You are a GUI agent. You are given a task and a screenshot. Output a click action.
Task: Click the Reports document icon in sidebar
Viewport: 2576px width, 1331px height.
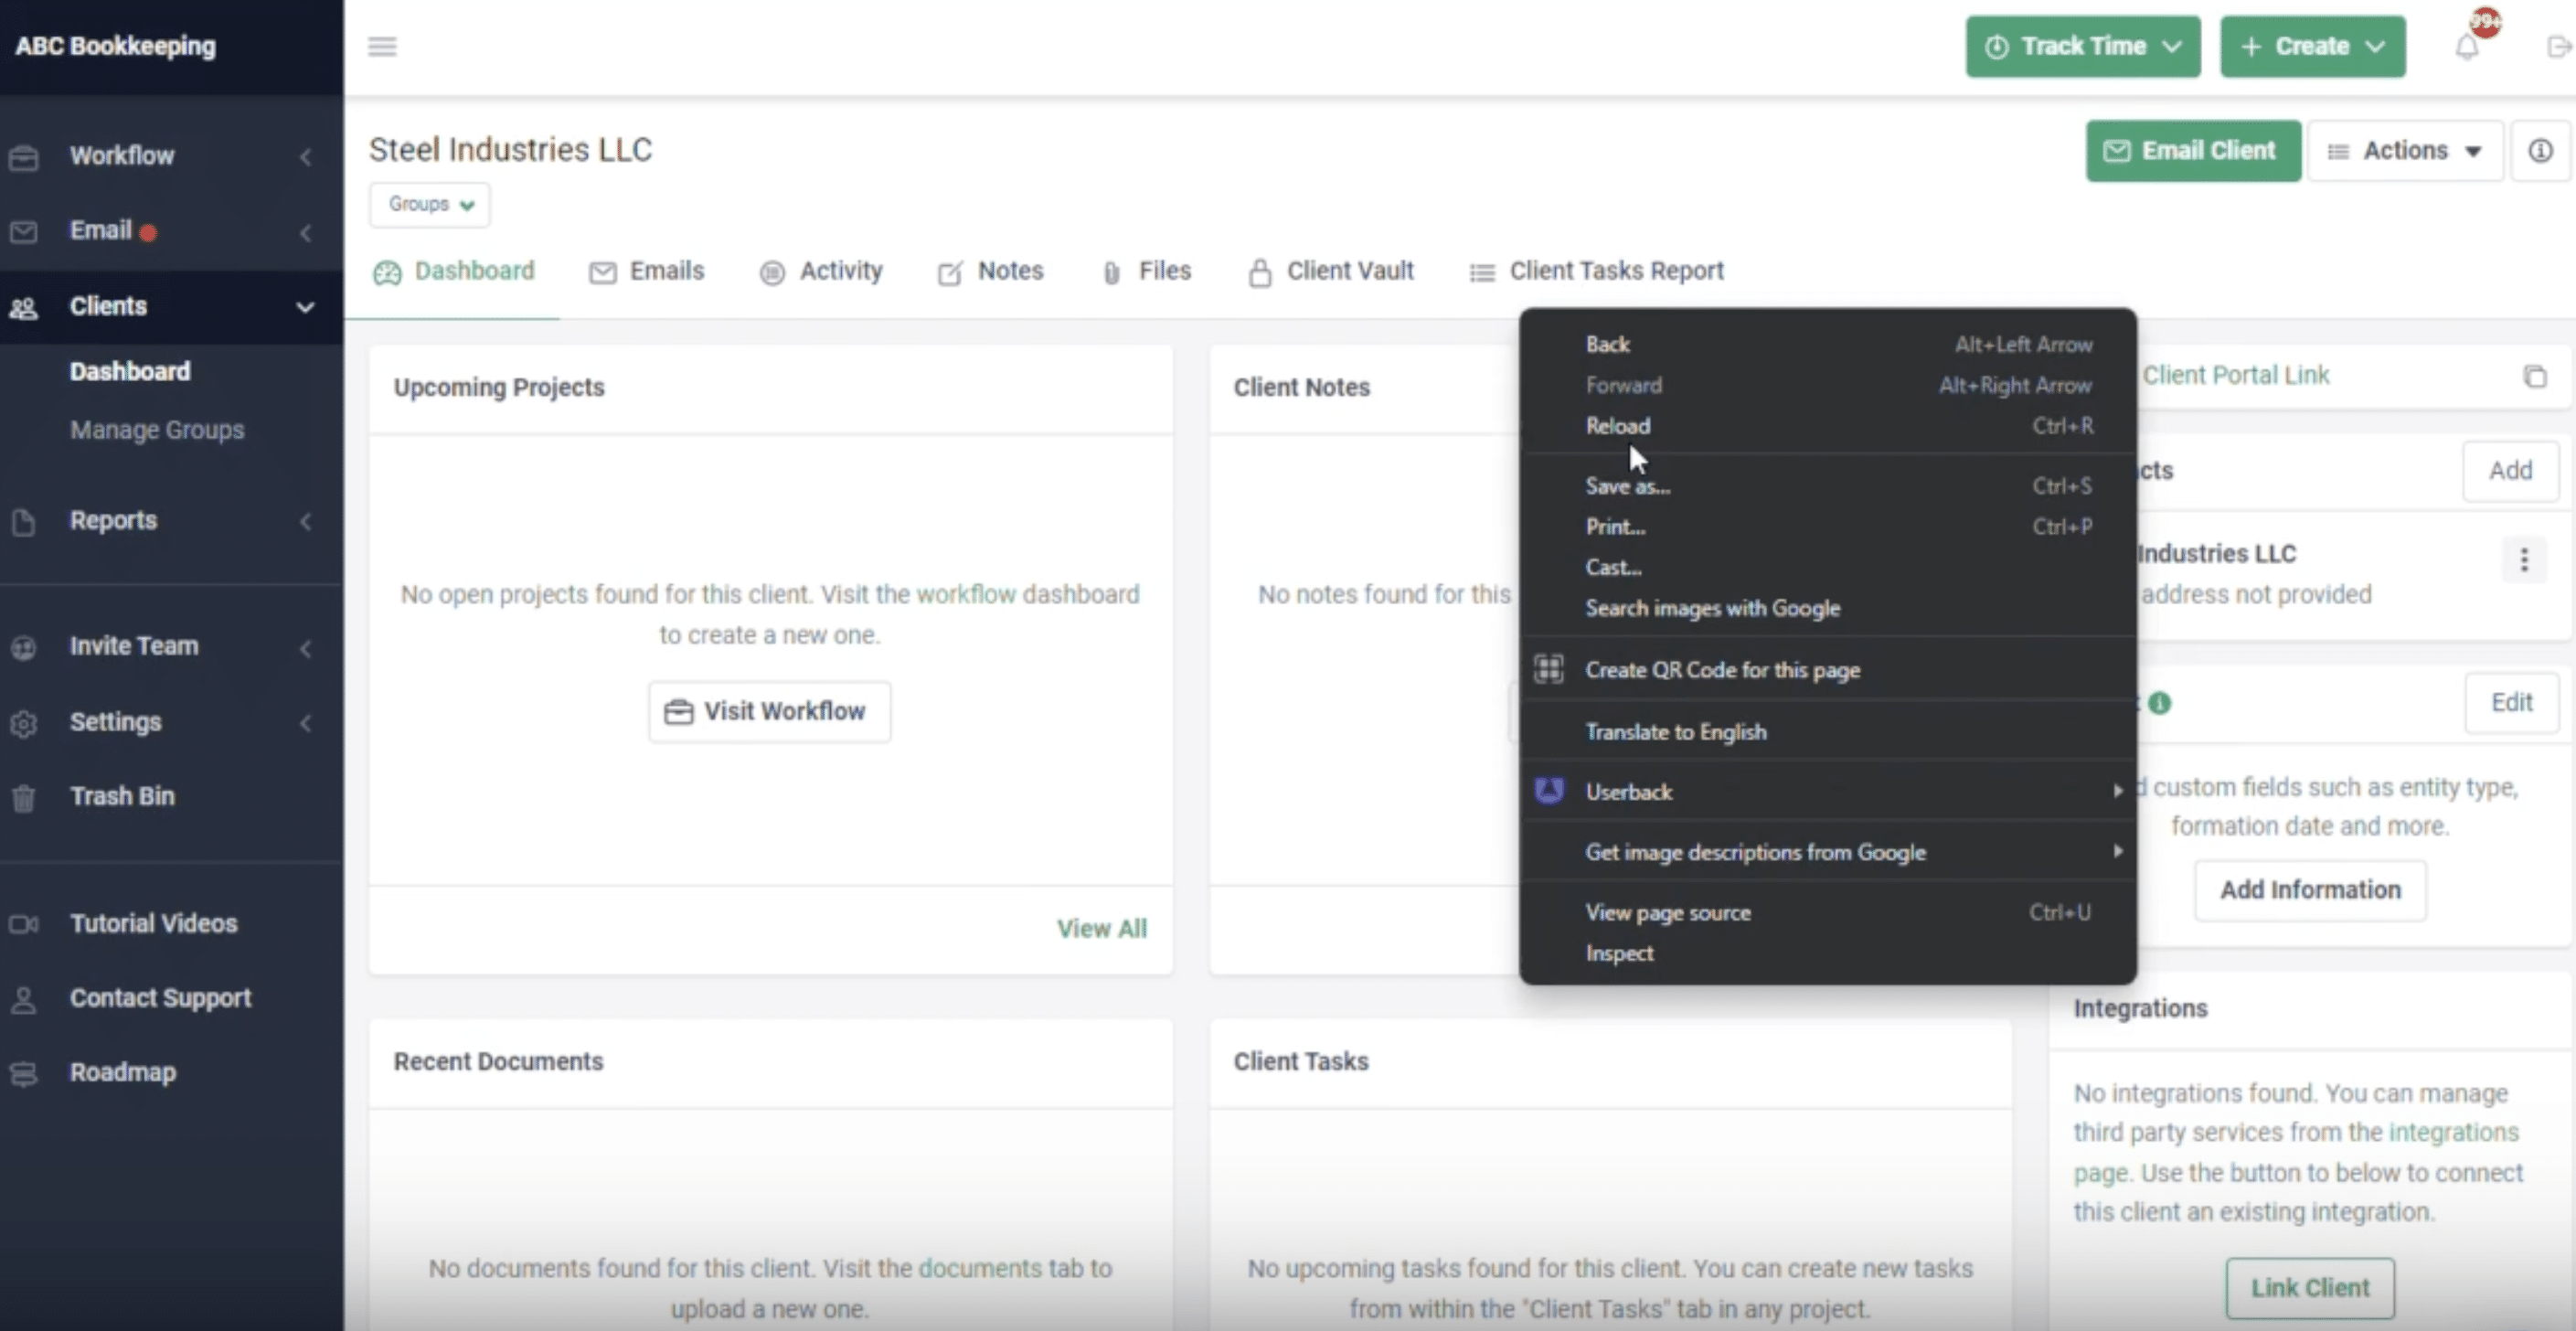[24, 521]
